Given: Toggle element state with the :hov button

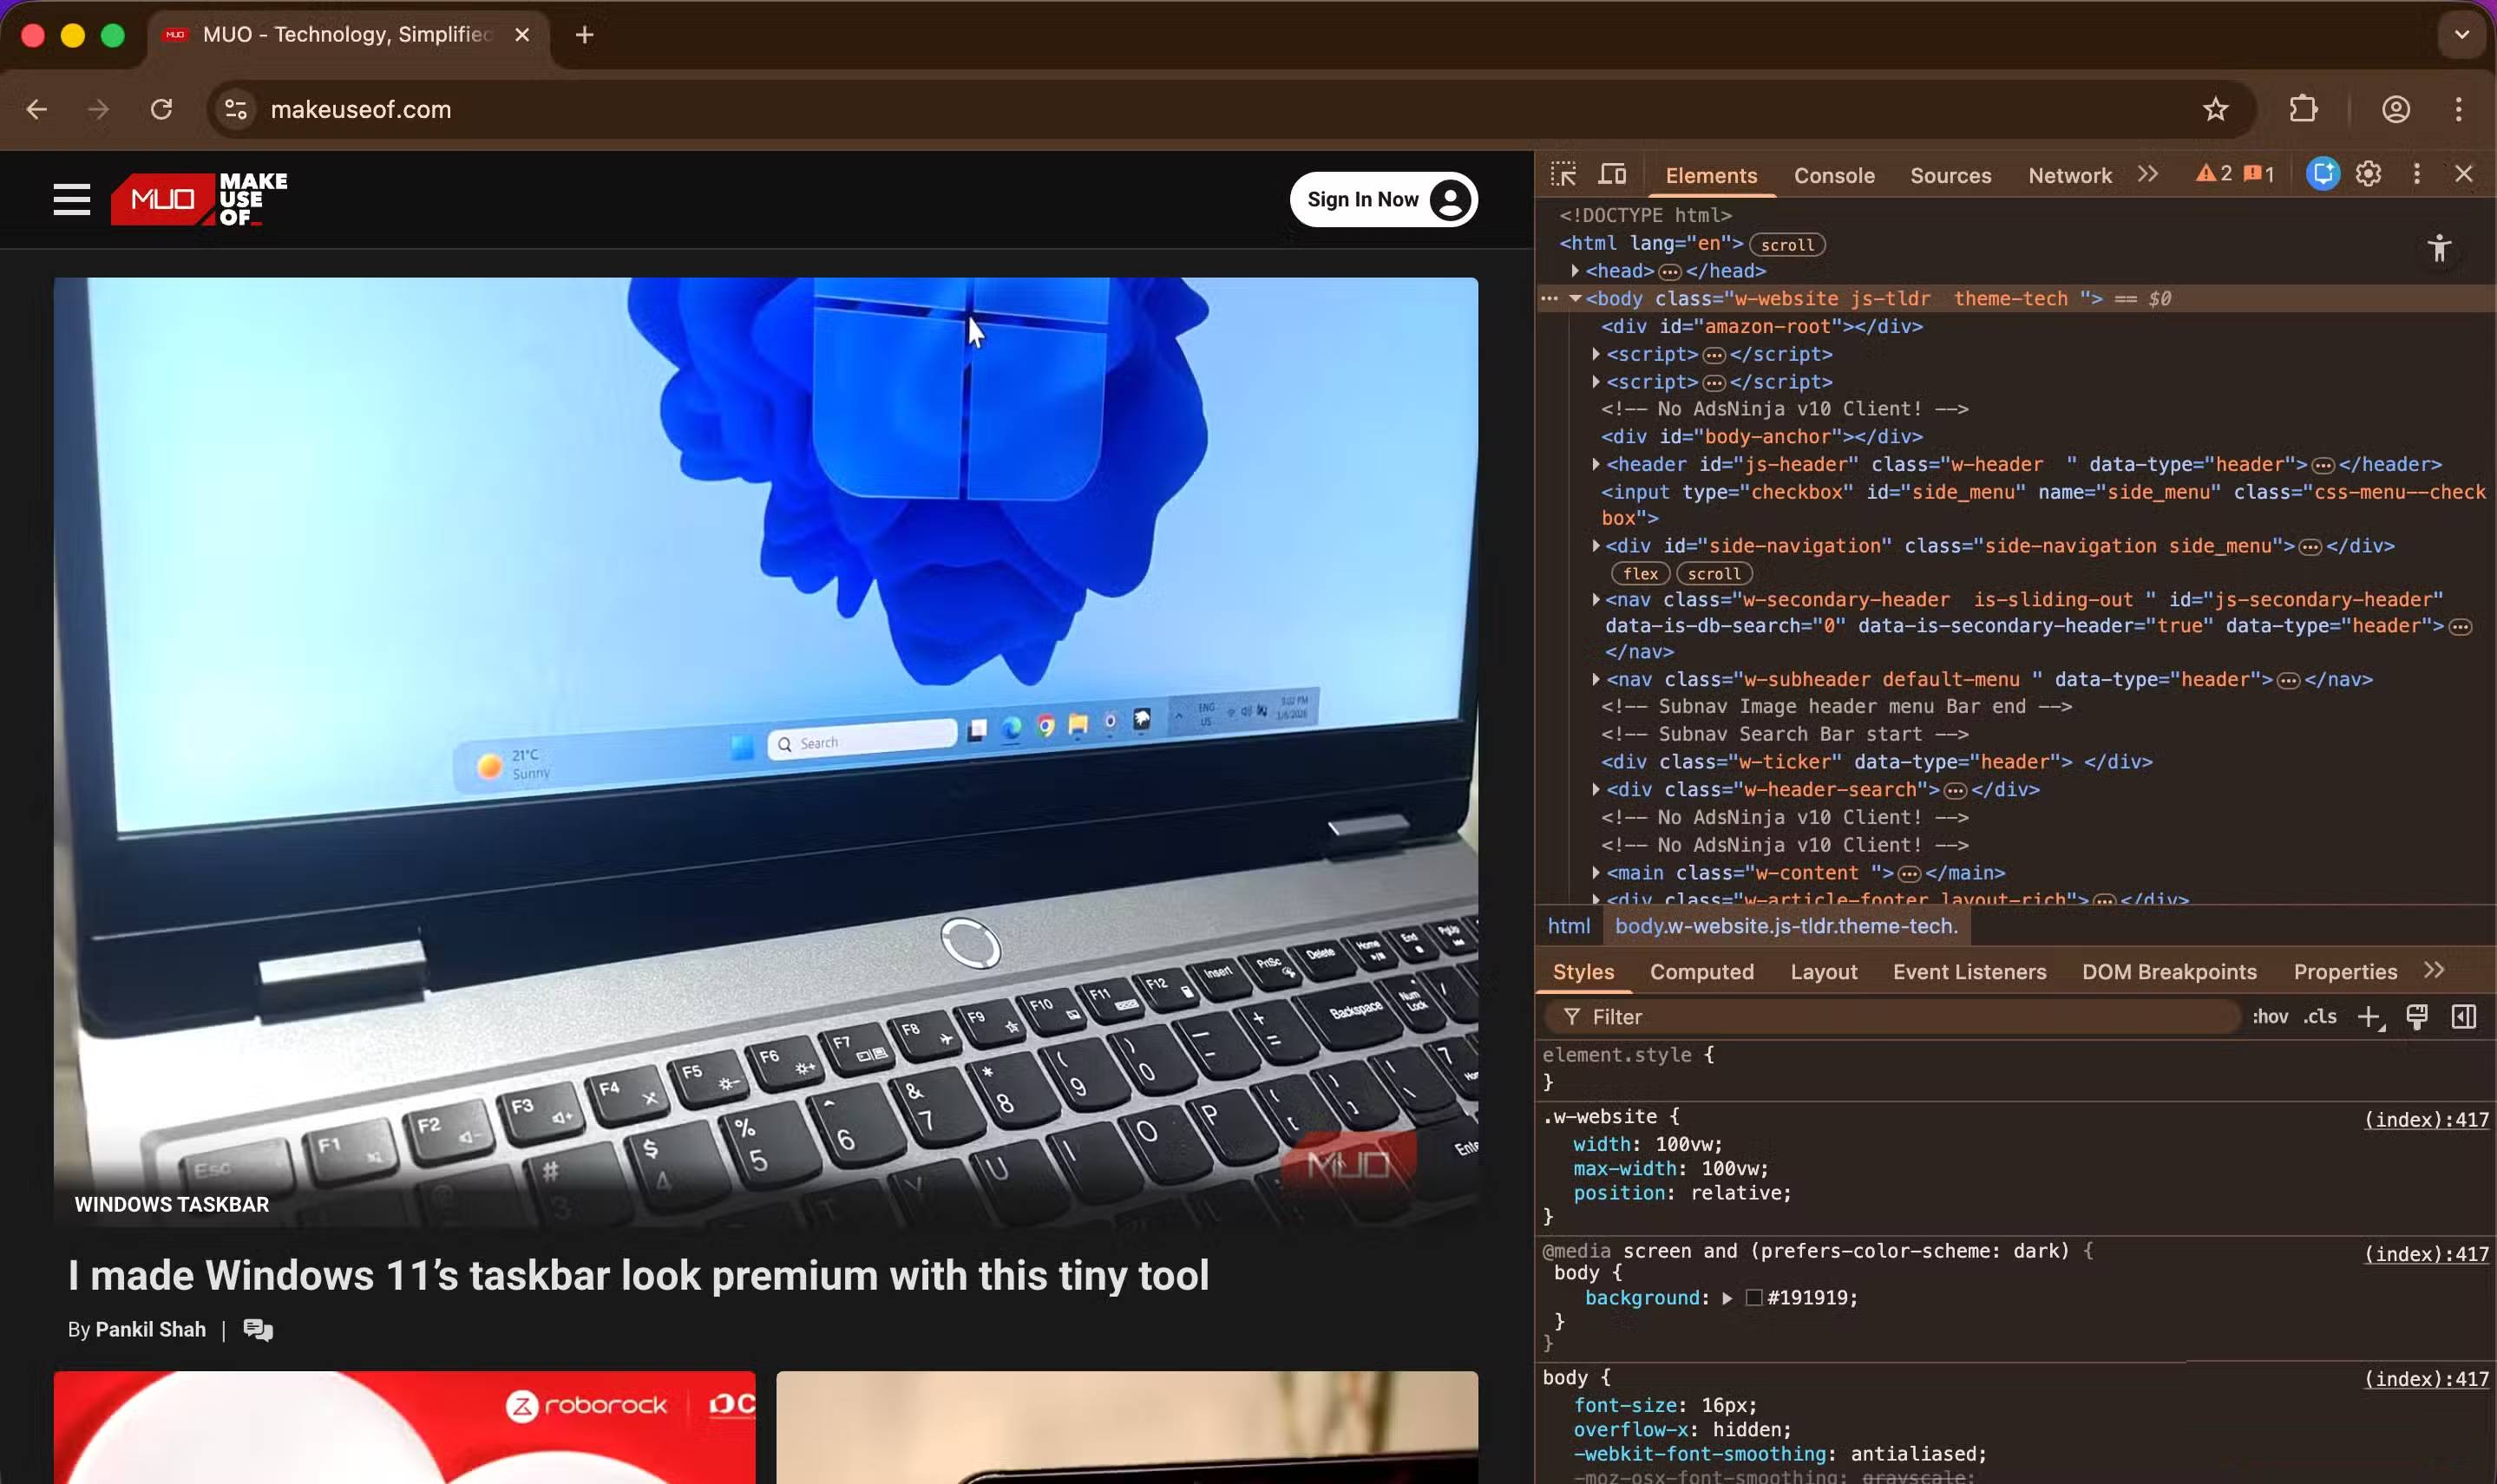Looking at the screenshot, I should 2269,1016.
